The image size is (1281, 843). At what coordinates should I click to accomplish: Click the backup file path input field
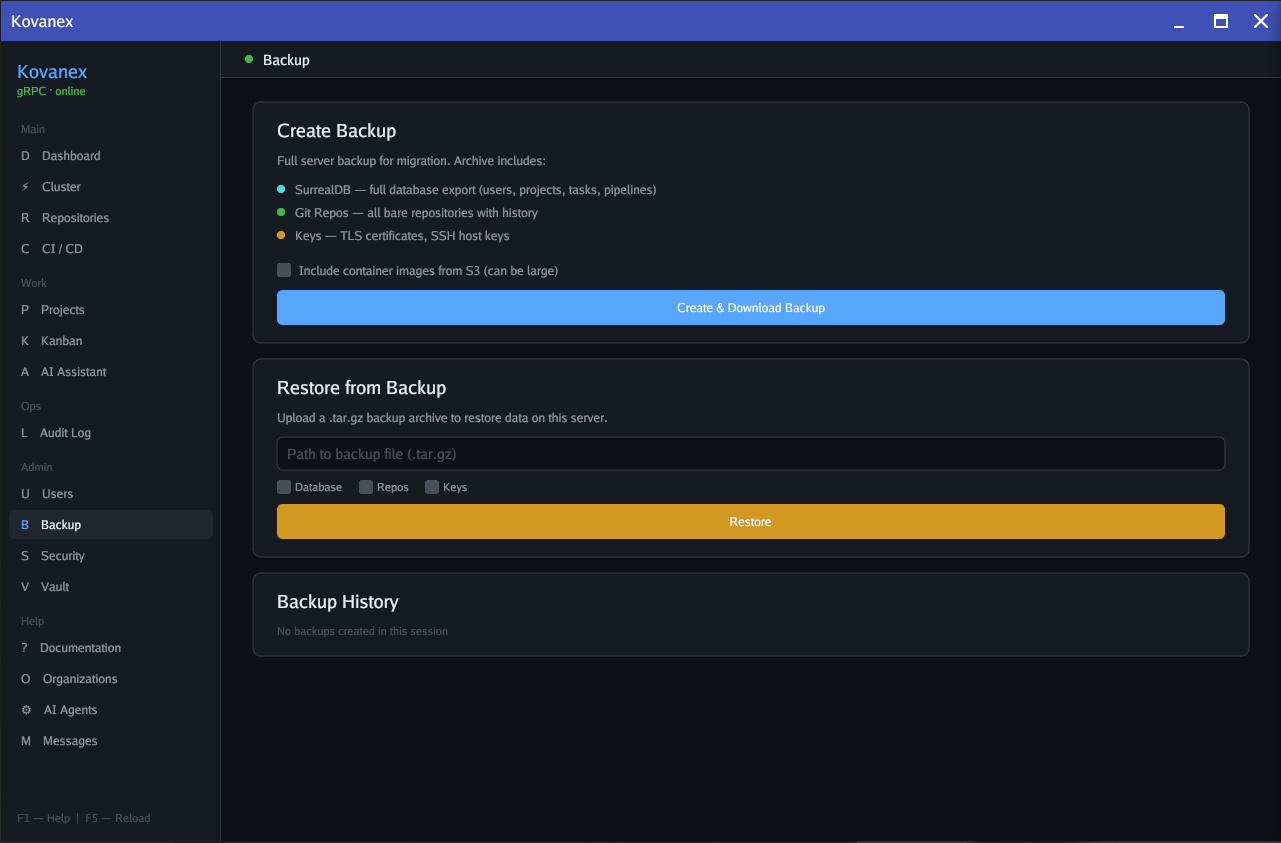pos(750,453)
